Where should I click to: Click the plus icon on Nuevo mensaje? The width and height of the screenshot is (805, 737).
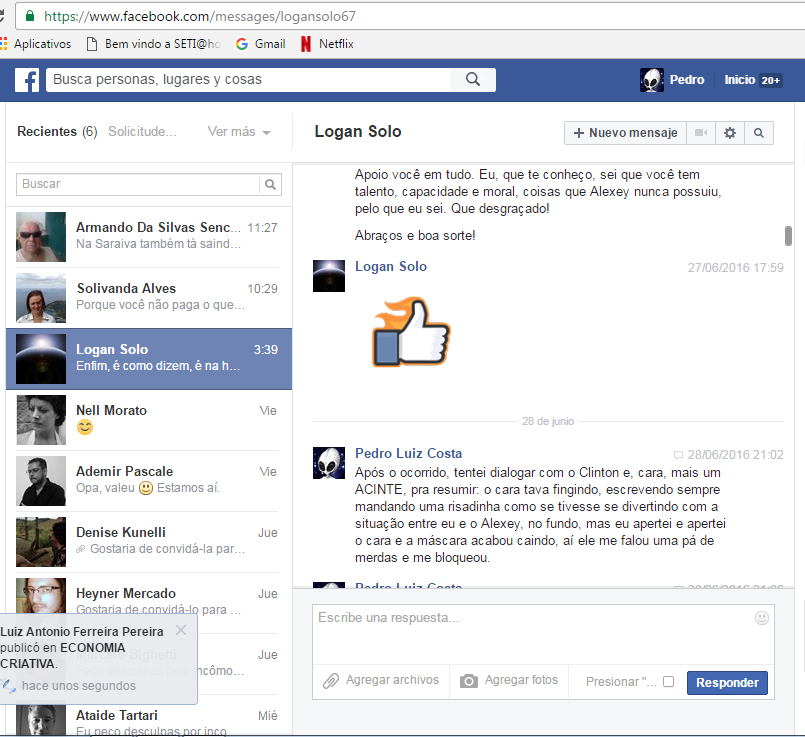tap(579, 133)
